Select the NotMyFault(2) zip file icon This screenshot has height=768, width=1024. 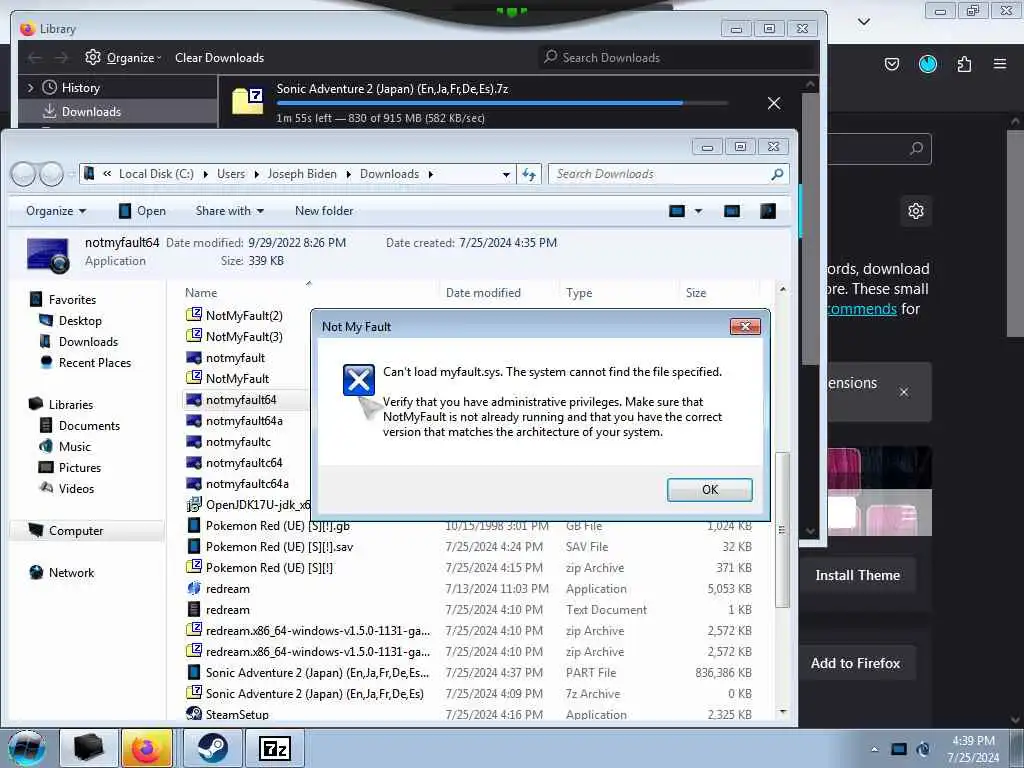click(x=193, y=315)
